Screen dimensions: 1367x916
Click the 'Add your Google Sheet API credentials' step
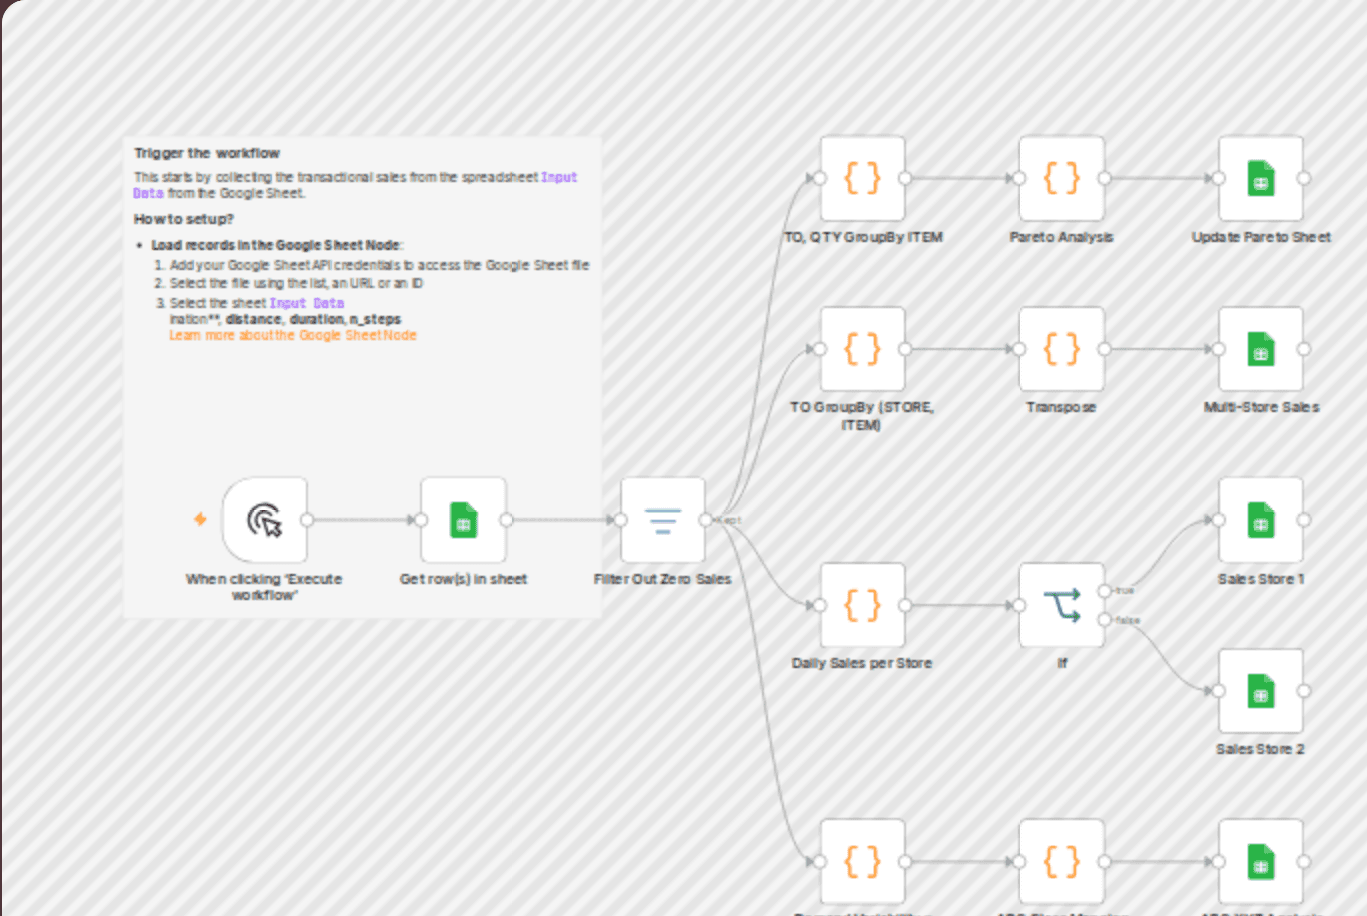coord(379,265)
